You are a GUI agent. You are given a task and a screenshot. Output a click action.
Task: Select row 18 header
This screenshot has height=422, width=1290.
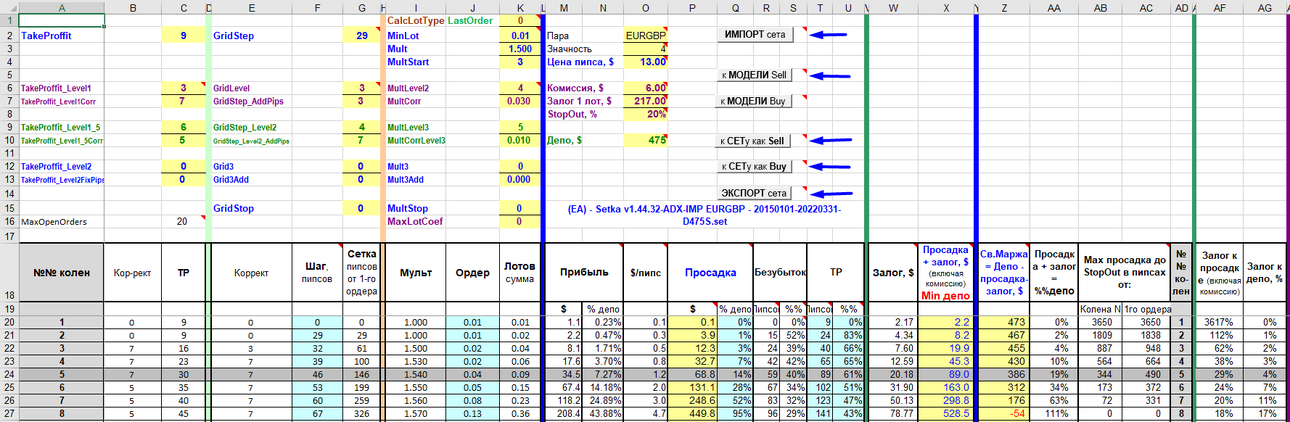pos(9,272)
